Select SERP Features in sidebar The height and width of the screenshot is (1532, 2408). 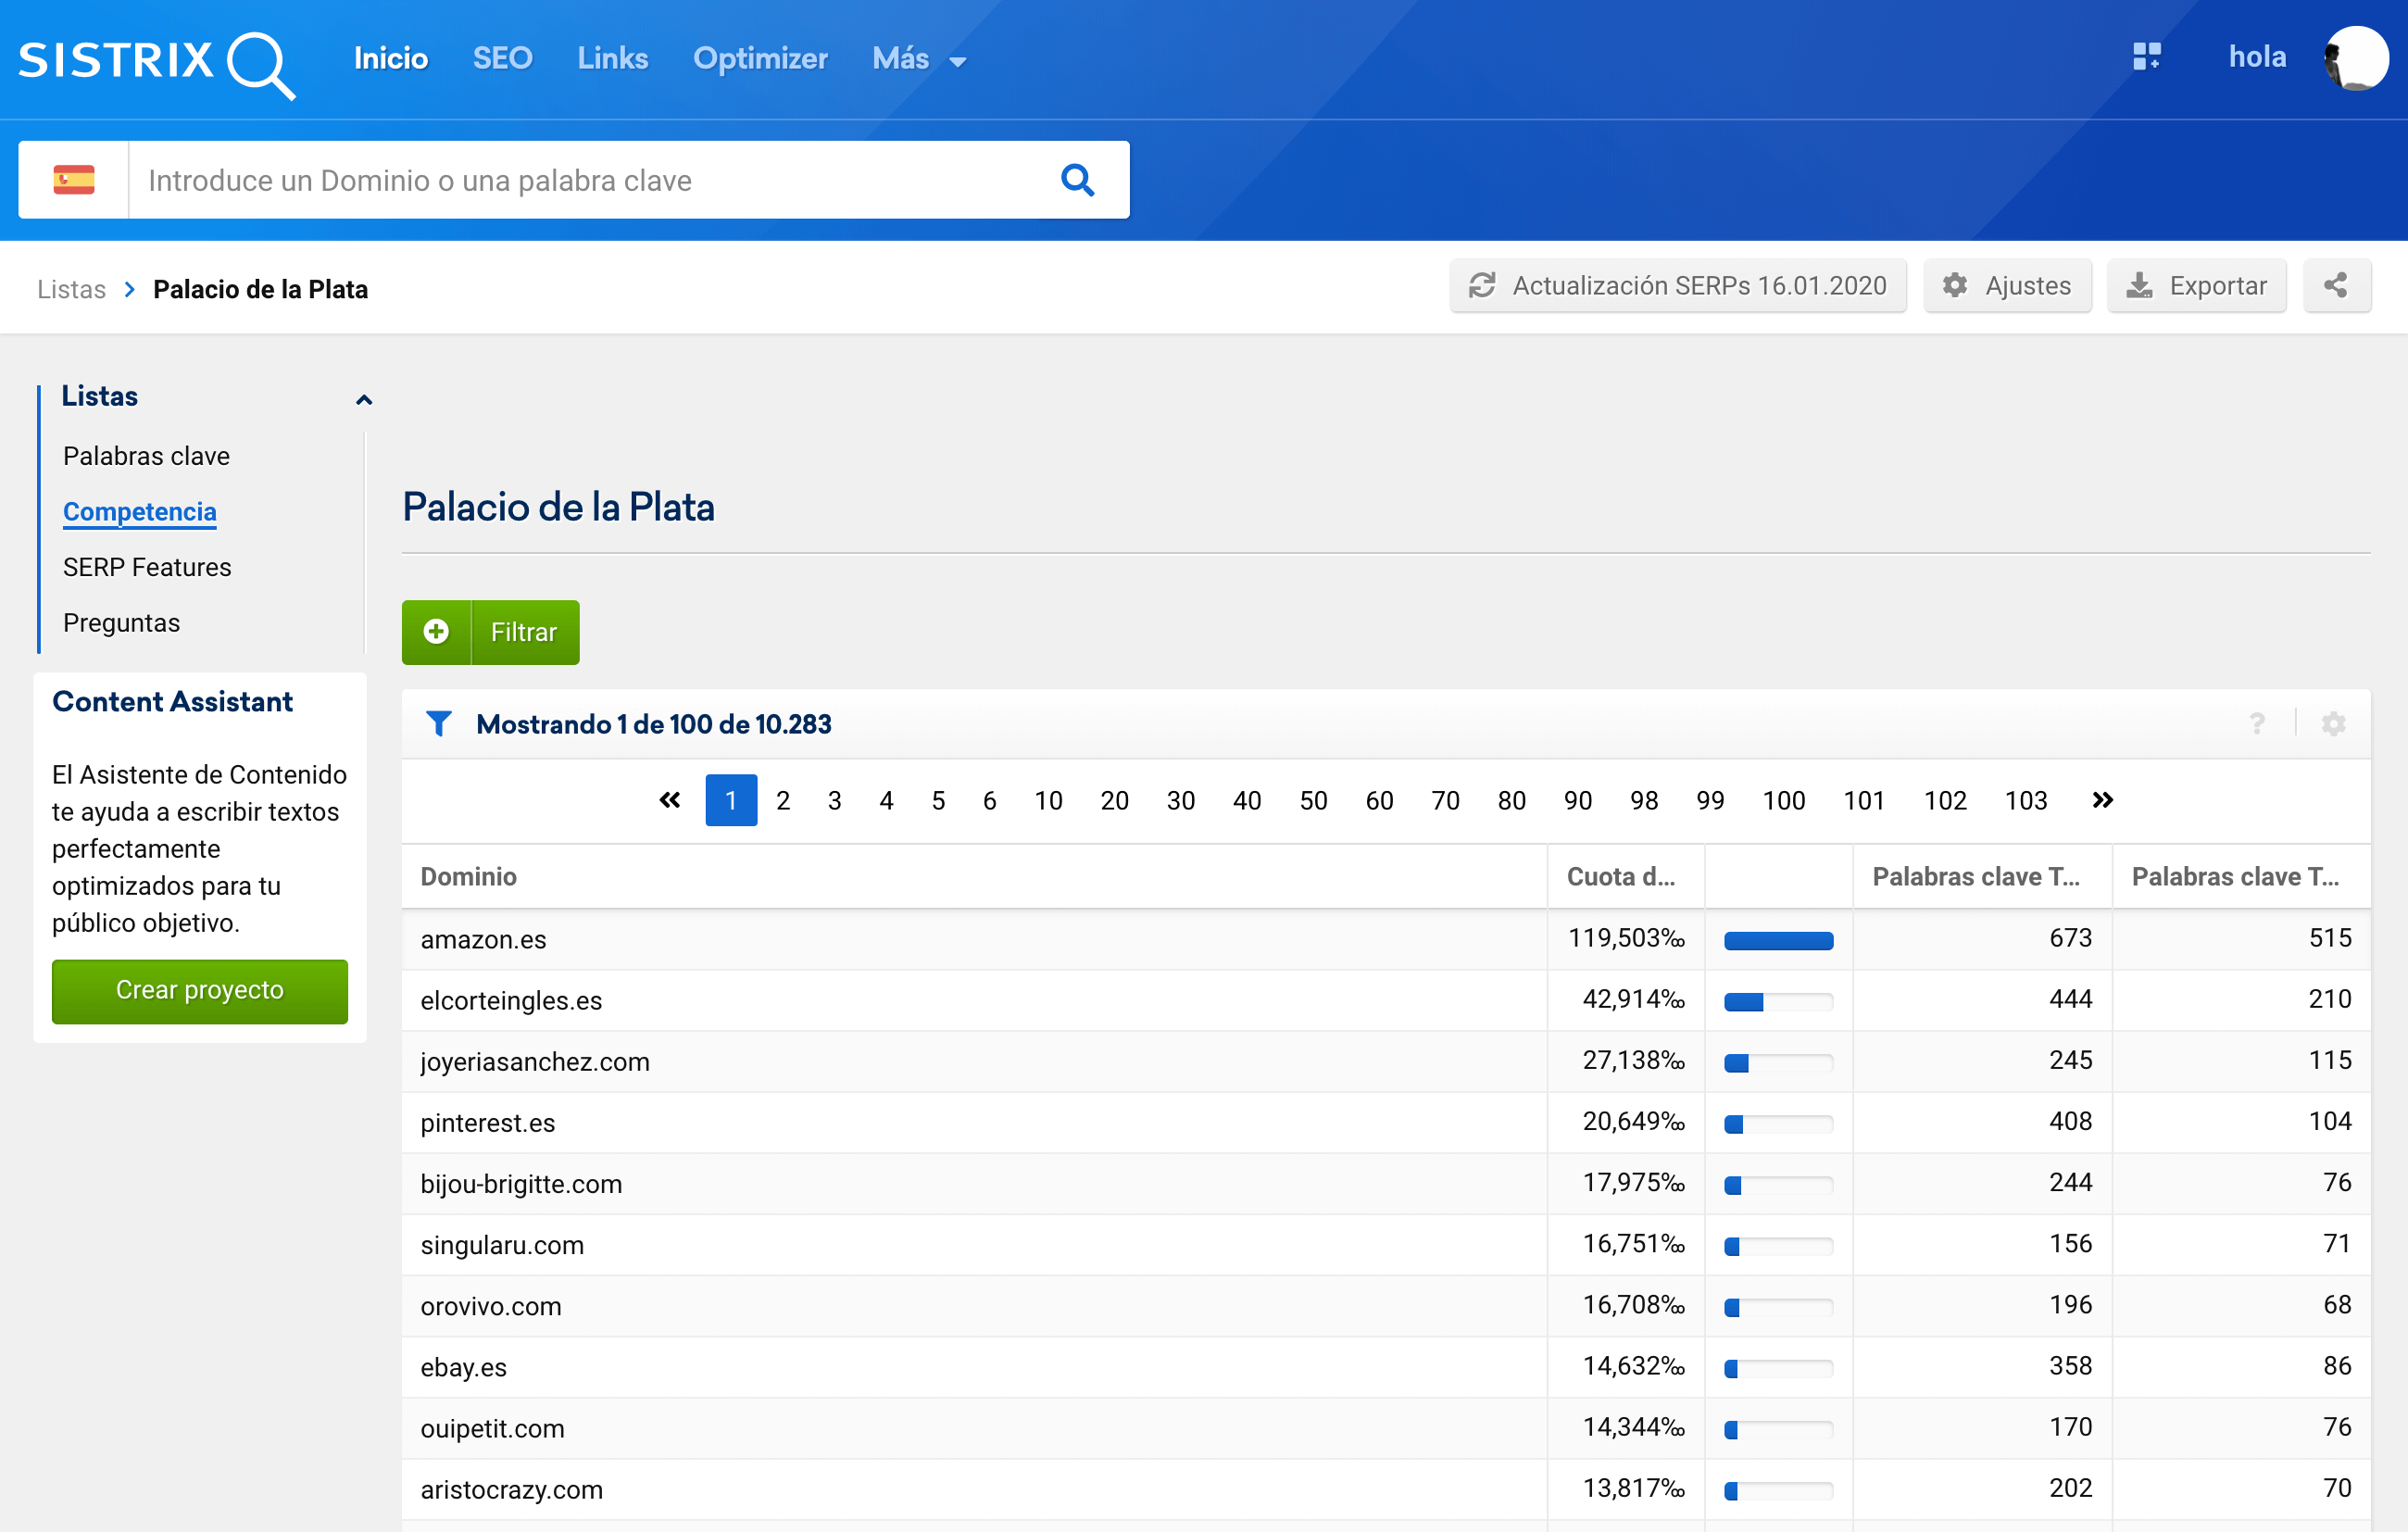click(147, 567)
